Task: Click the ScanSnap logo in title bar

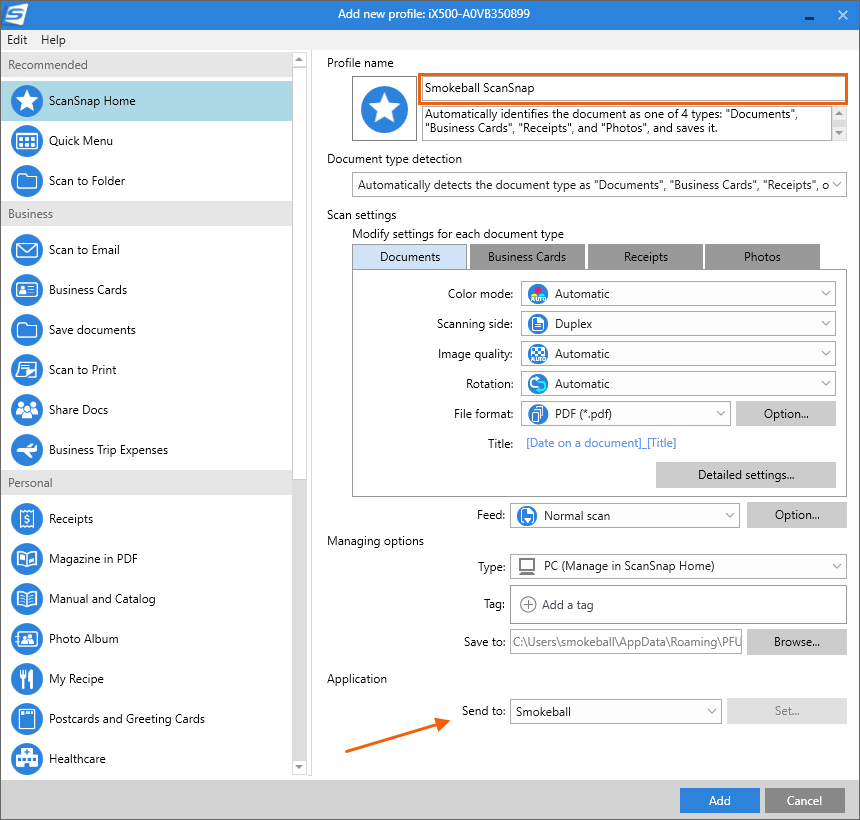Action: (x=15, y=14)
